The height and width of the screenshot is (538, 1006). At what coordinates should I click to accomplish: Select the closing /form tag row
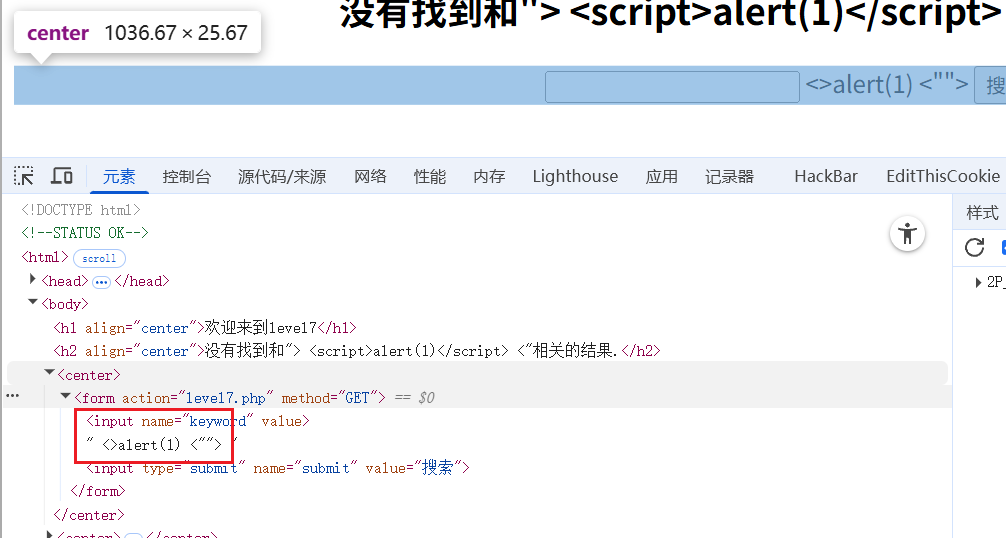click(98, 491)
